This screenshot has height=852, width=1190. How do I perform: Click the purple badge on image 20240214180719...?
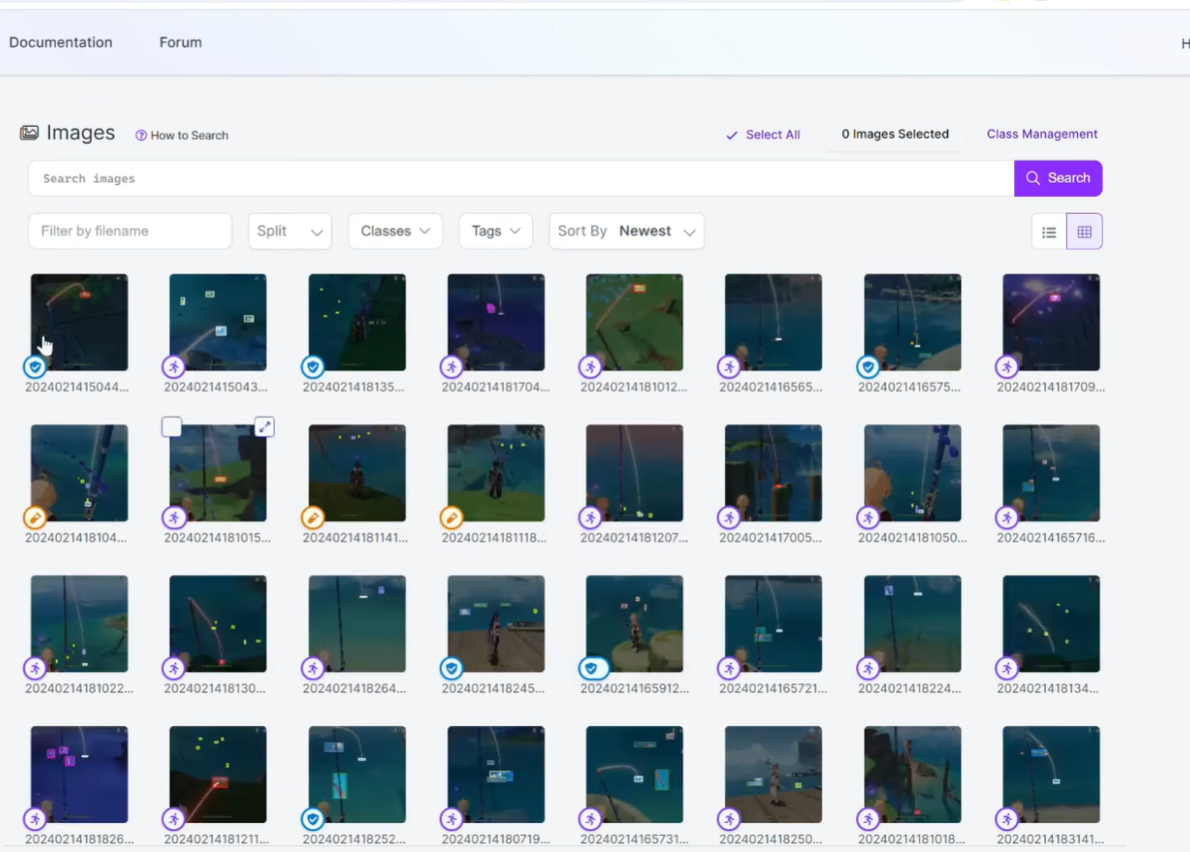coord(451,819)
